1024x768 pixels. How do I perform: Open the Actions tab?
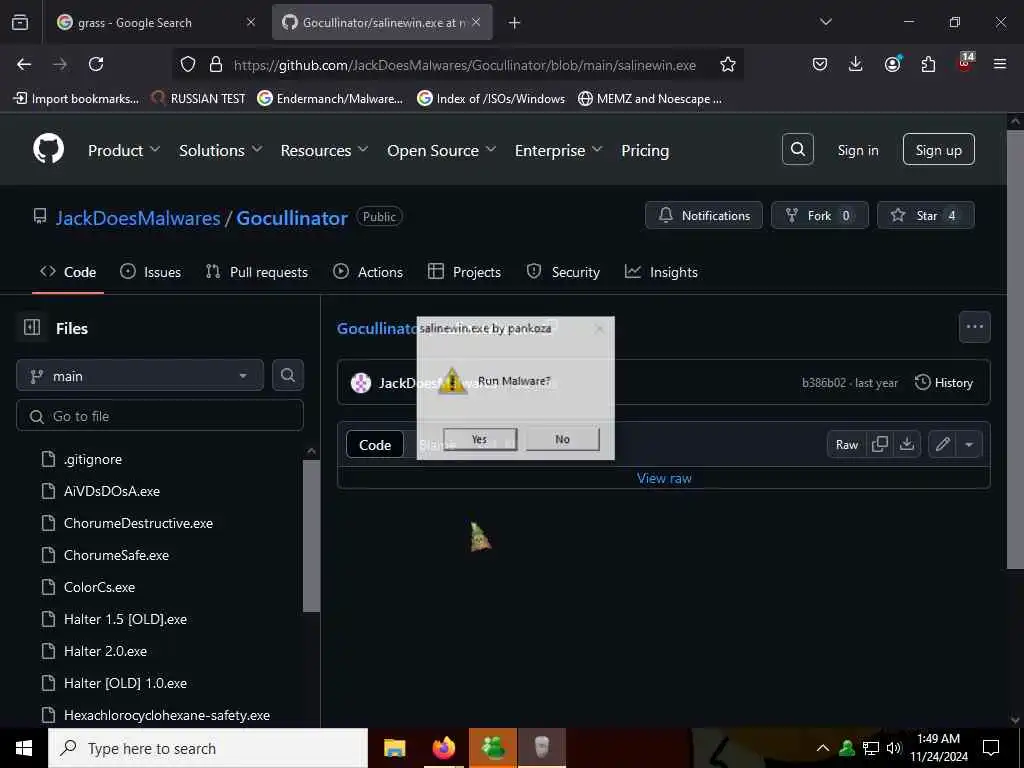tap(368, 272)
